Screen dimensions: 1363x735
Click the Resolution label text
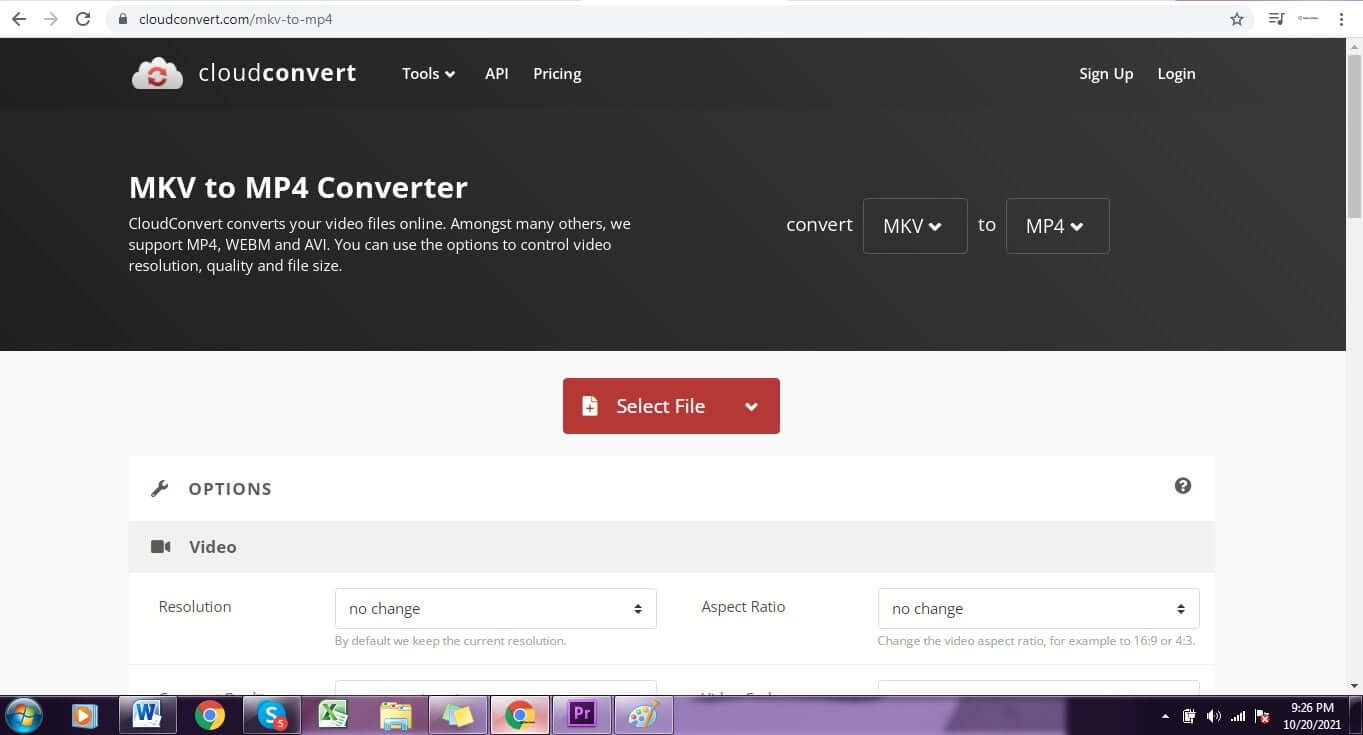click(x=195, y=607)
